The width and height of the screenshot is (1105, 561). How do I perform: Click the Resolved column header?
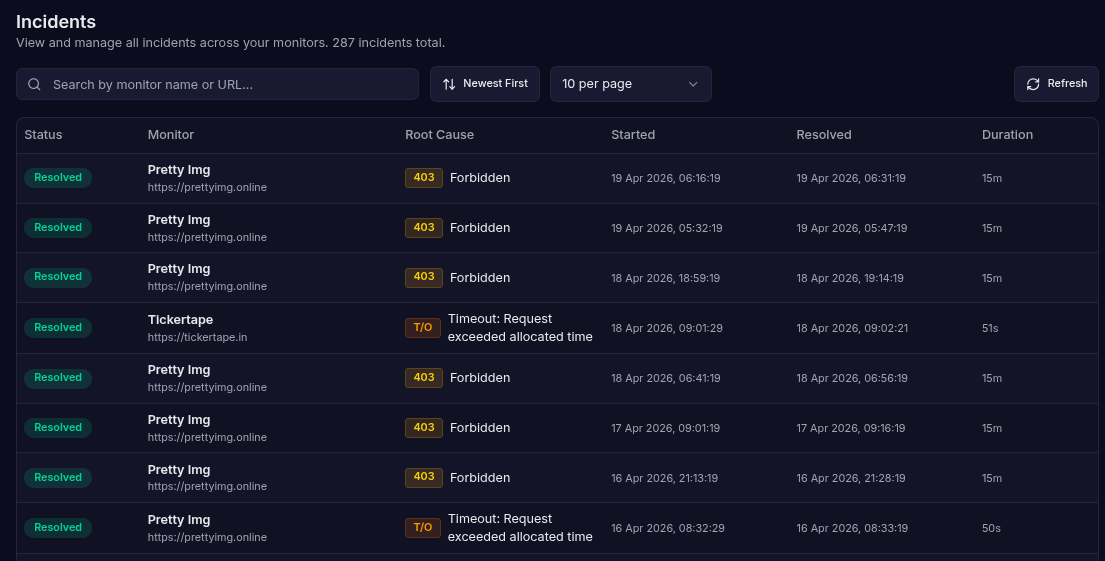[823, 135]
